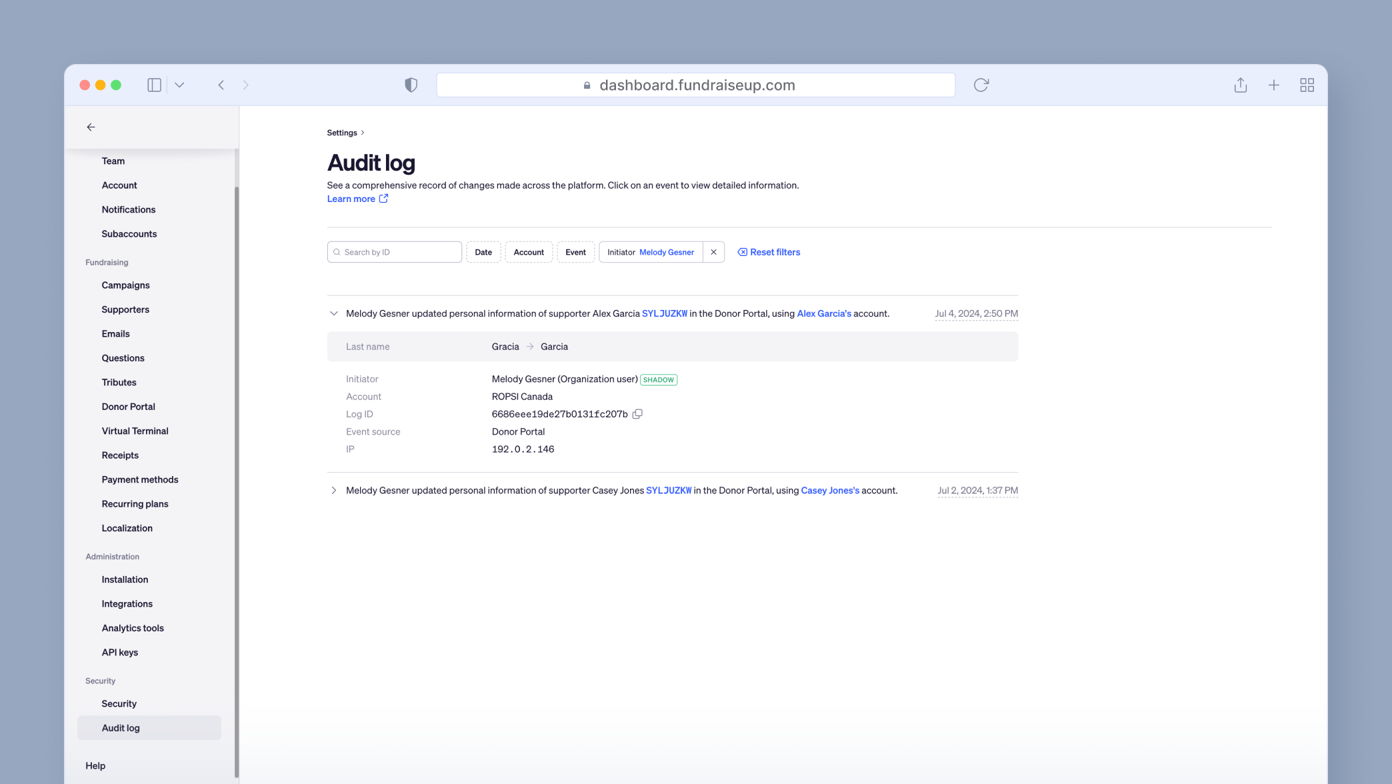Remove the Melody Gesner initiator filter
Screen dimensions: 1392x784
pyautogui.click(x=713, y=251)
